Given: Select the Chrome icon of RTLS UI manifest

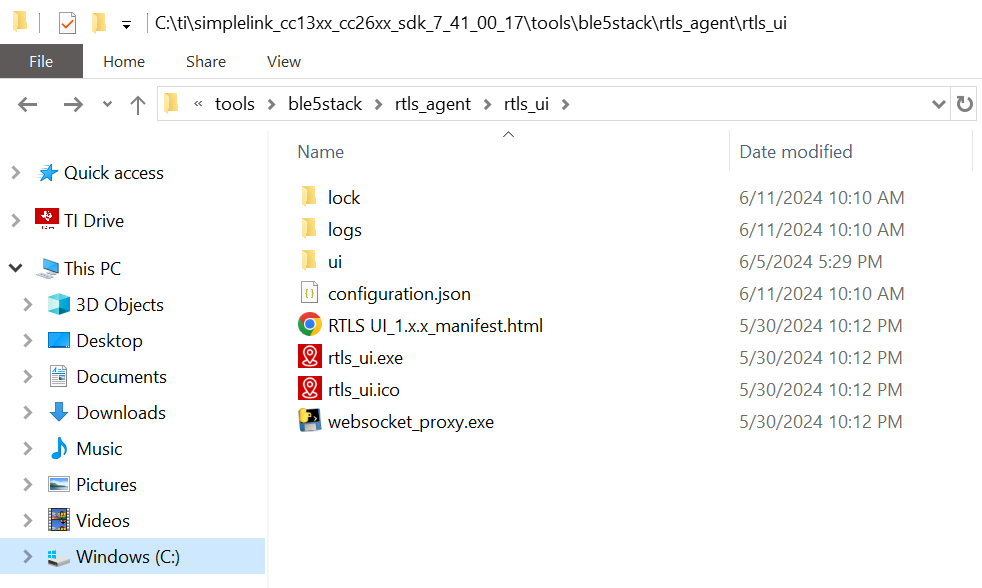Looking at the screenshot, I should 309,325.
